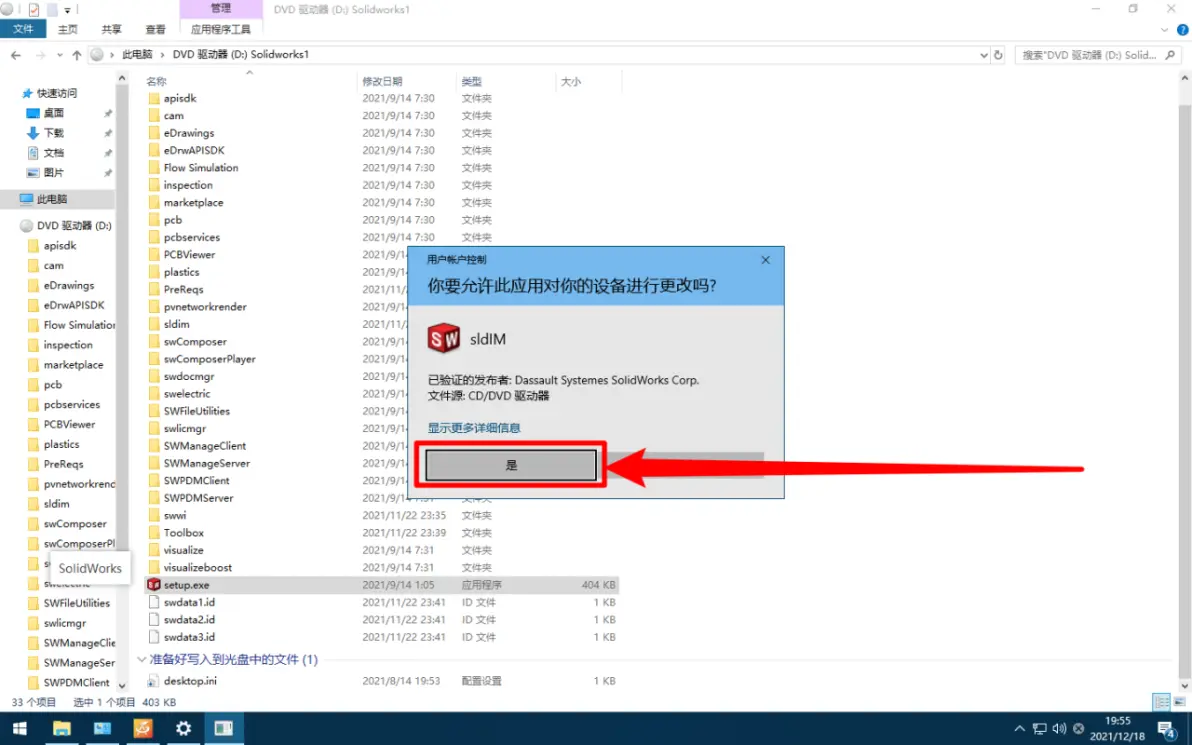Select the desktop.ini file icon
Screen dimensions: 1192x745
pos(154,681)
